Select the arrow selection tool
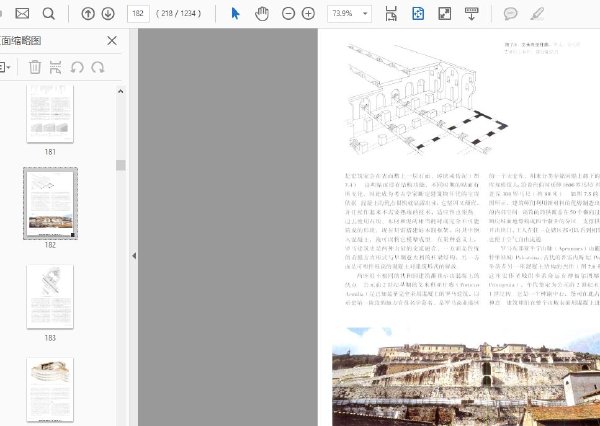The height and width of the screenshot is (426, 600). click(x=236, y=14)
